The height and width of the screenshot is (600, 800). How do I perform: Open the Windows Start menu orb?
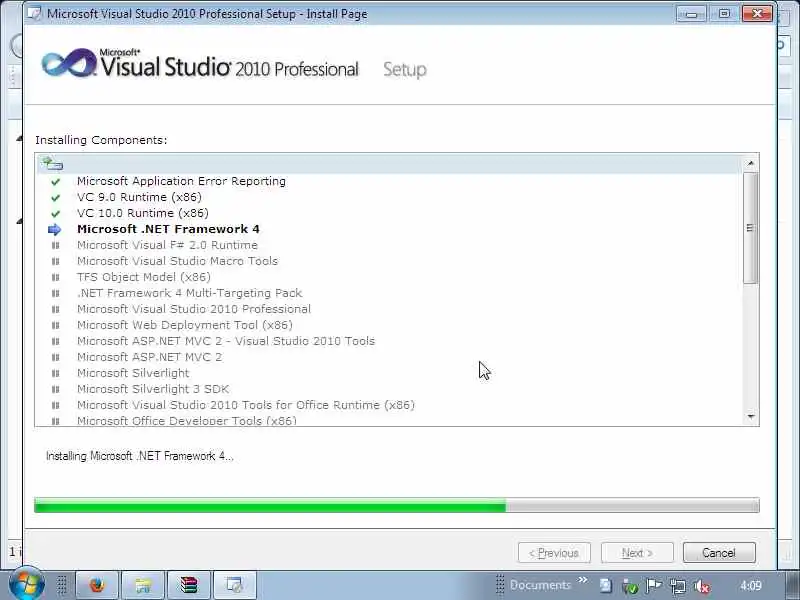coord(25,585)
